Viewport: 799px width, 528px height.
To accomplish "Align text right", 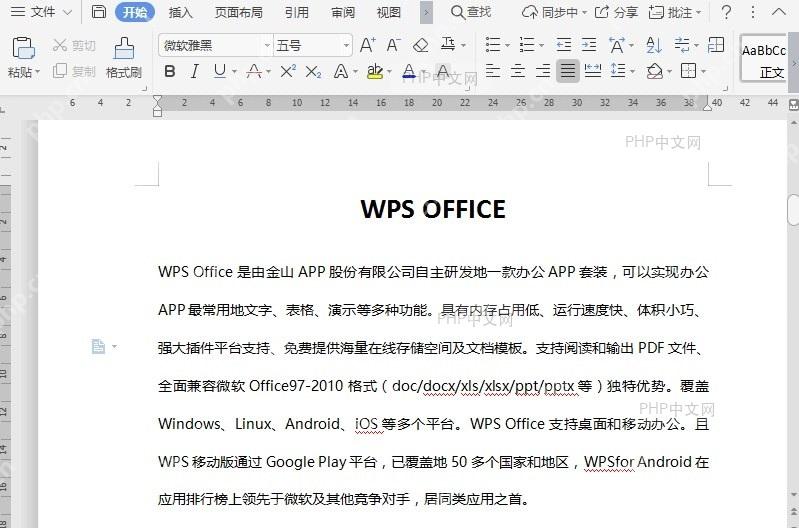I will (543, 71).
